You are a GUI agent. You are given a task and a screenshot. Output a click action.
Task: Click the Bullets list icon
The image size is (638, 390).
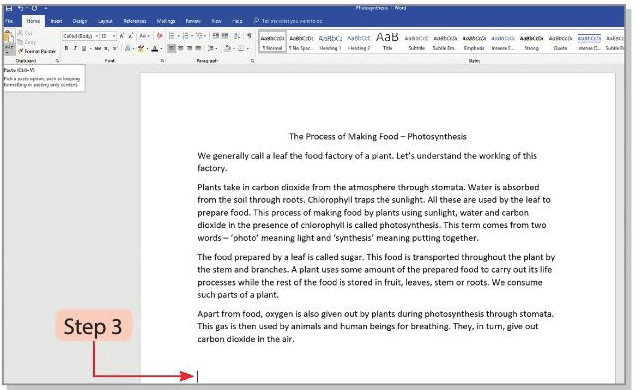pyautogui.click(x=171, y=36)
